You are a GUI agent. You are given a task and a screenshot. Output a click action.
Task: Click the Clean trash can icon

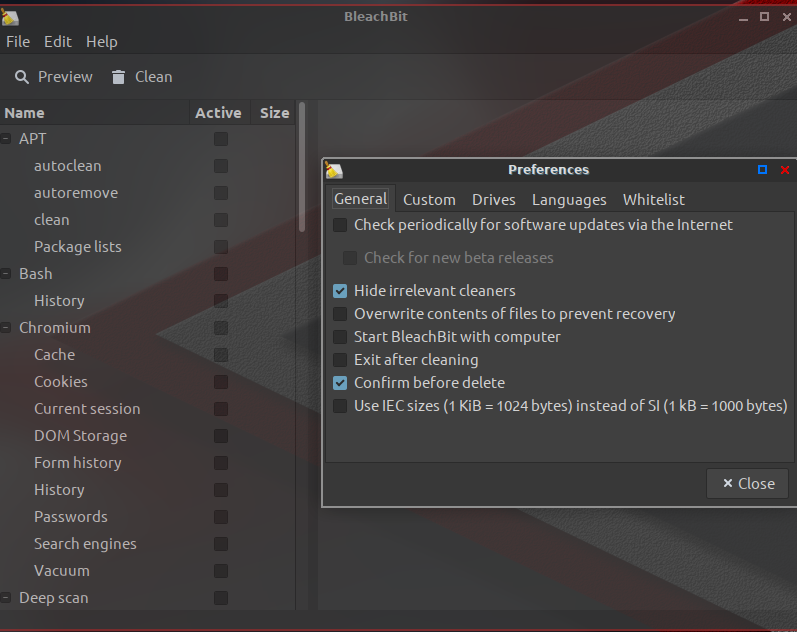(x=118, y=77)
